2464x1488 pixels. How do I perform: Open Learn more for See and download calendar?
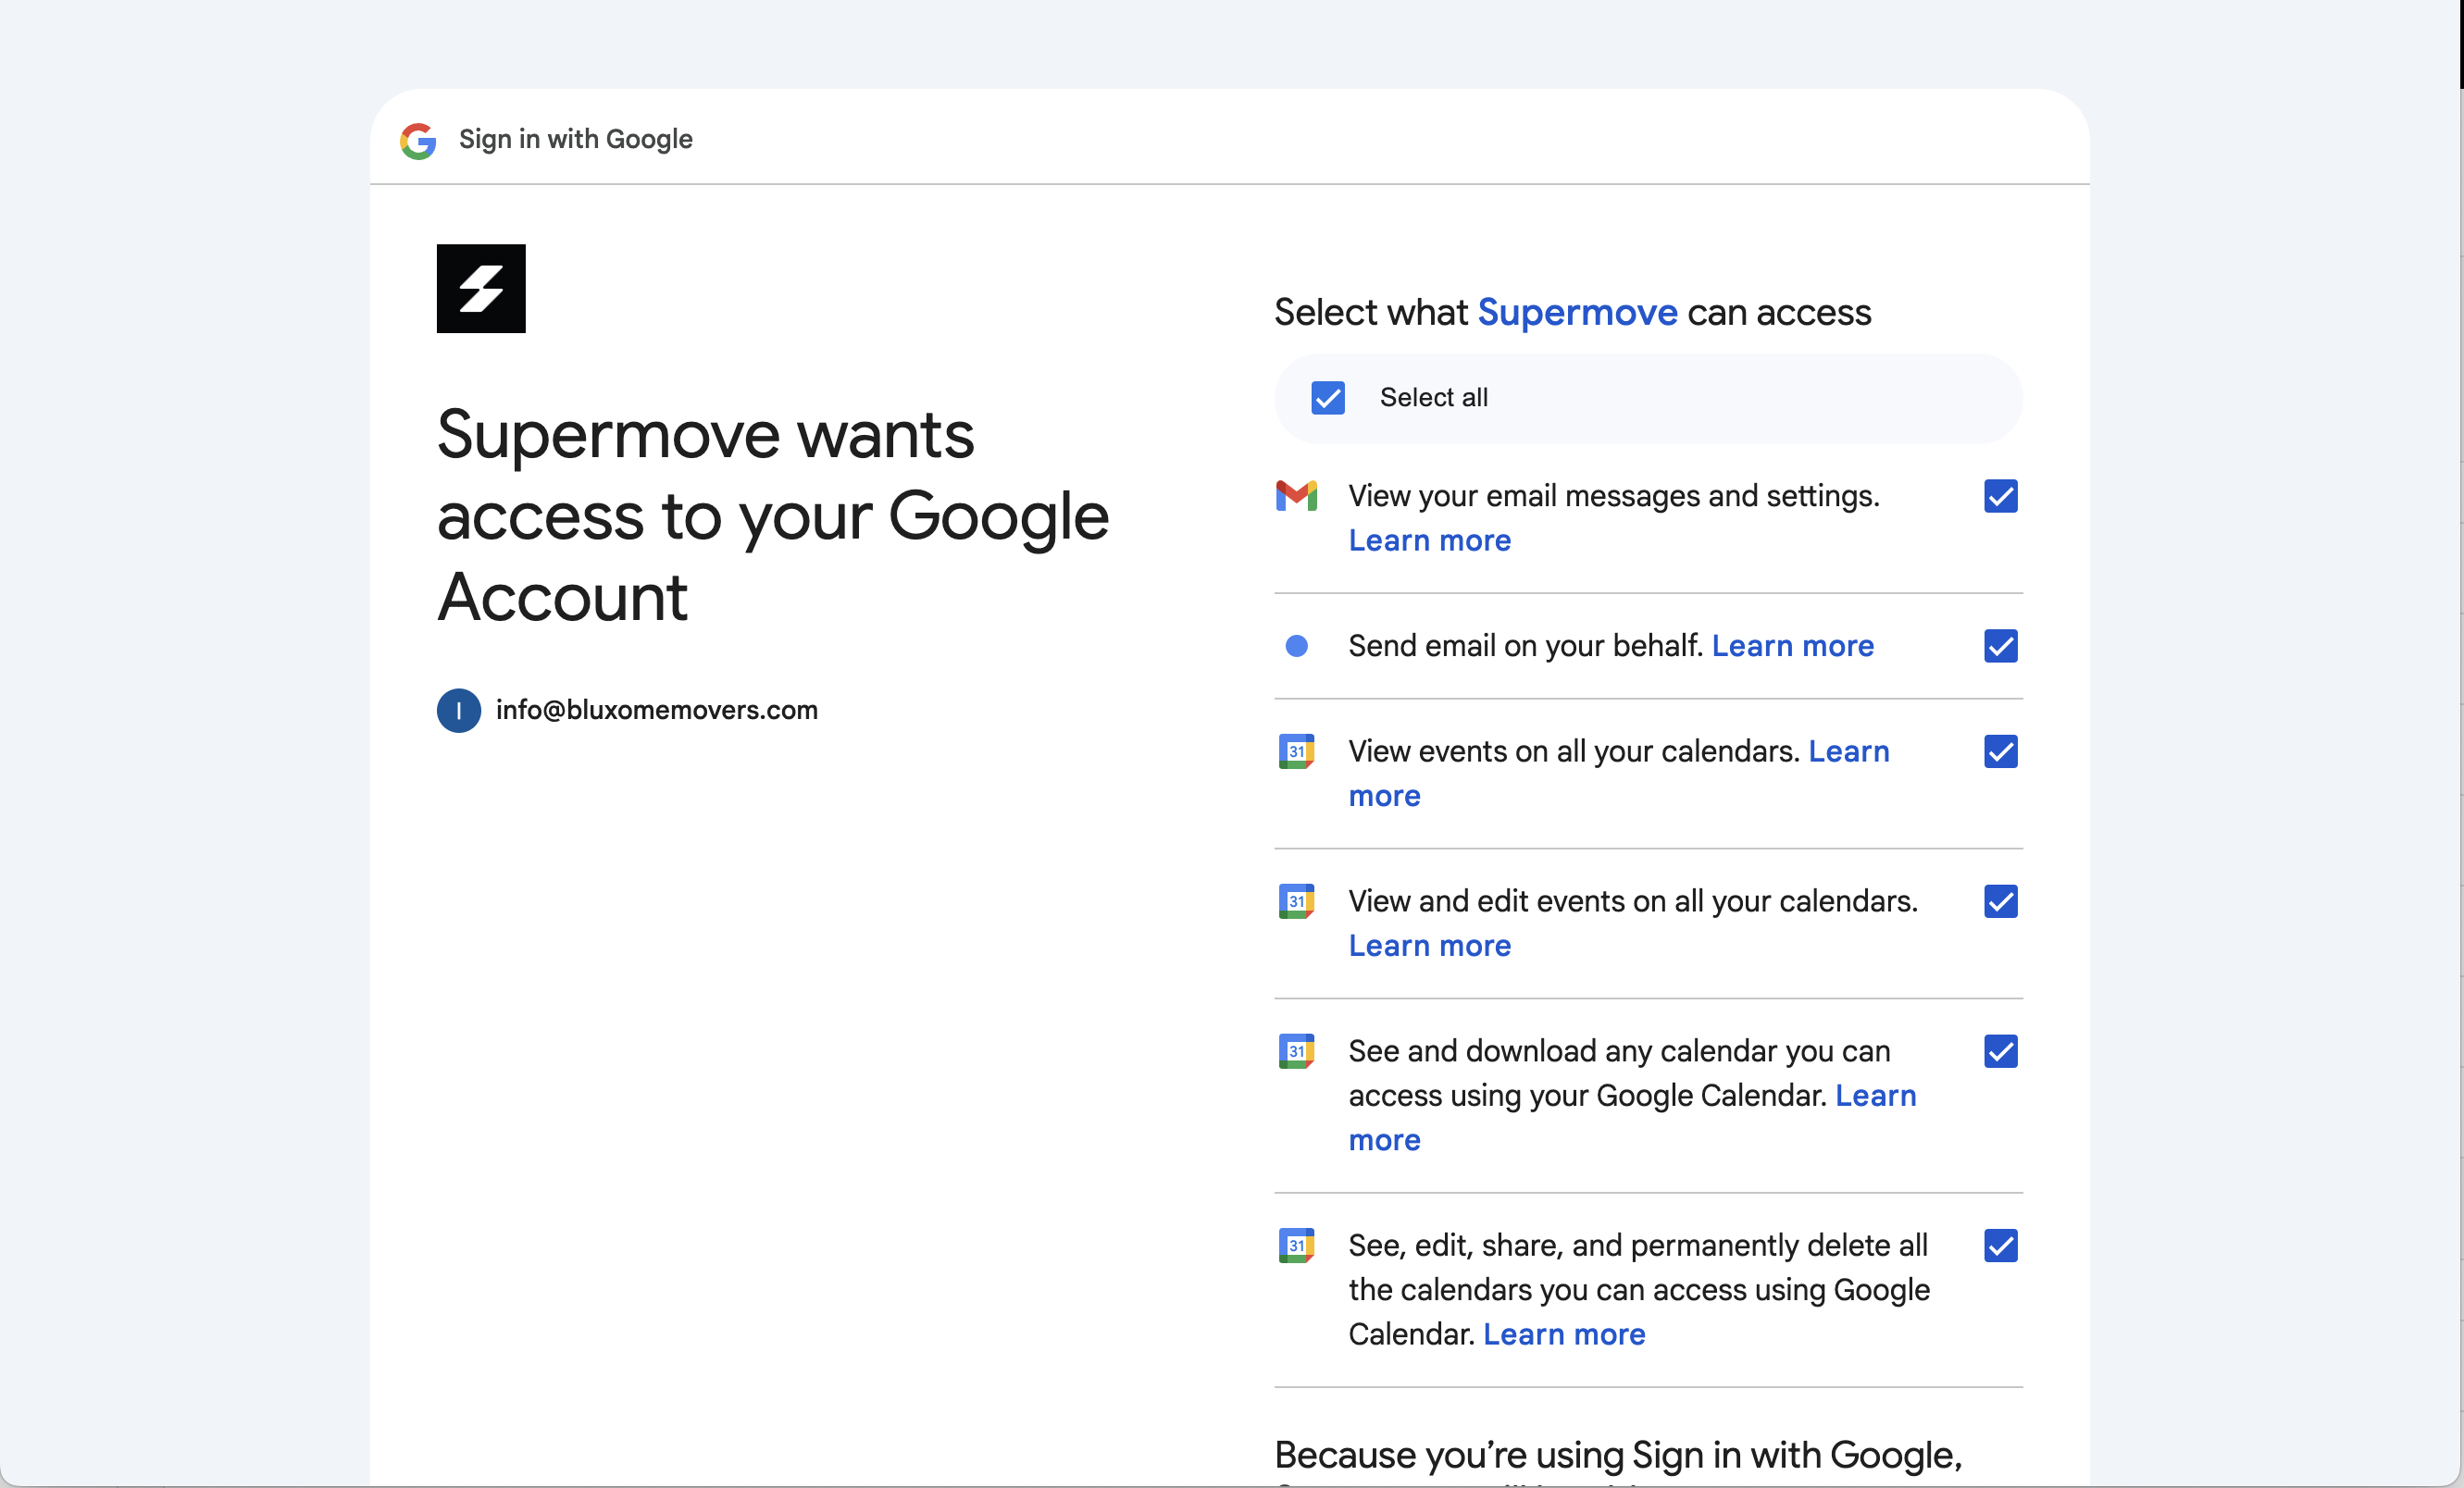pos(1876,1095)
